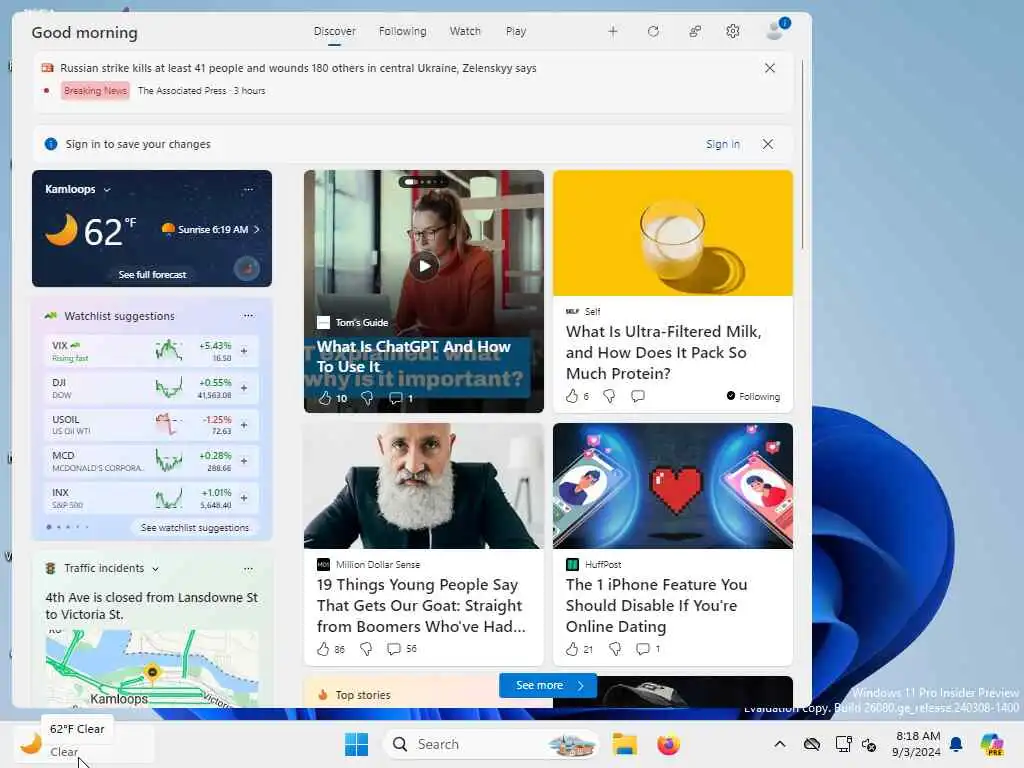Show hidden tray icons chevron
Image resolution: width=1024 pixels, height=768 pixels.
click(780, 744)
